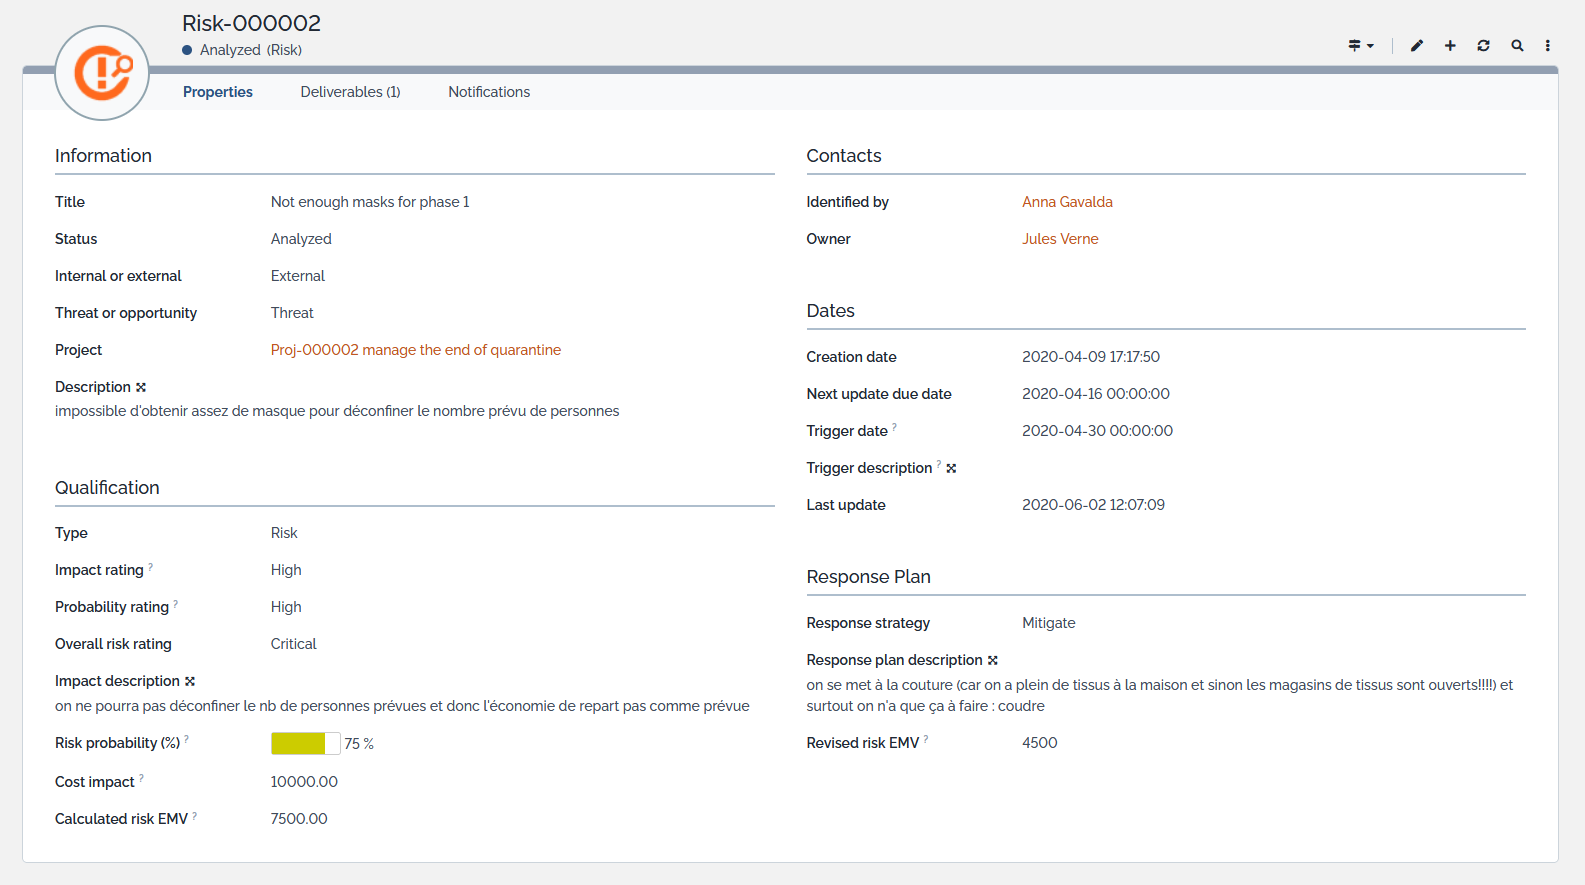The height and width of the screenshot is (885, 1585).
Task: Open project Proj-000002 manage the end of quarantine
Action: [415, 350]
